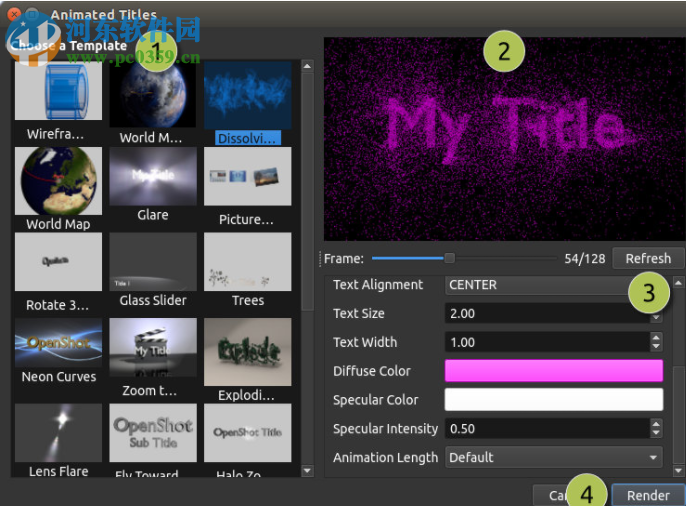686x506 pixels.
Task: Click the 54/128 frame counter text
Action: (x=584, y=258)
